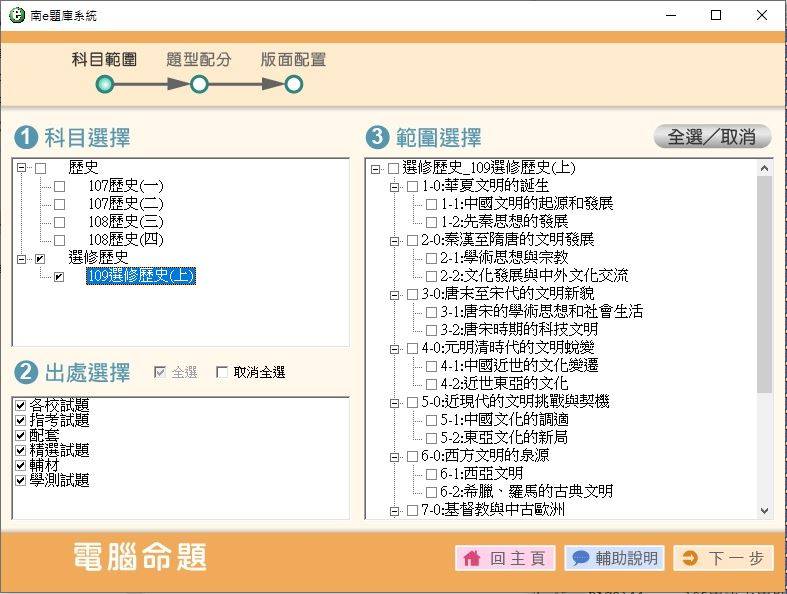The image size is (787, 594).
Task: Select the 5-2:東亞文化的新局 row
Action: (x=504, y=437)
